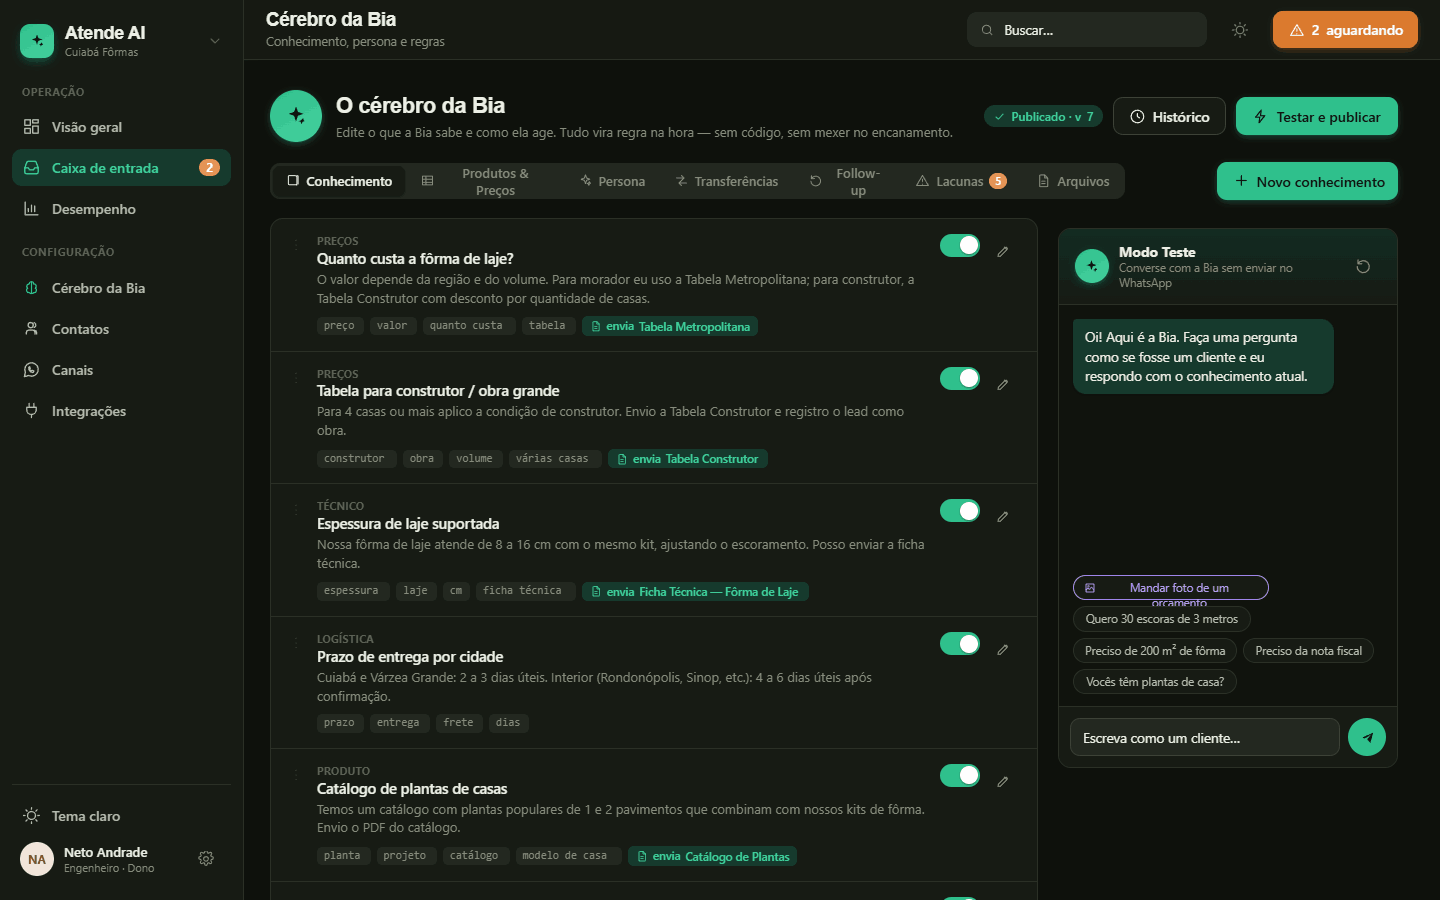Click 'Preciso da nota fiscal' suggestion
This screenshot has height=900, width=1440.
point(1309,651)
